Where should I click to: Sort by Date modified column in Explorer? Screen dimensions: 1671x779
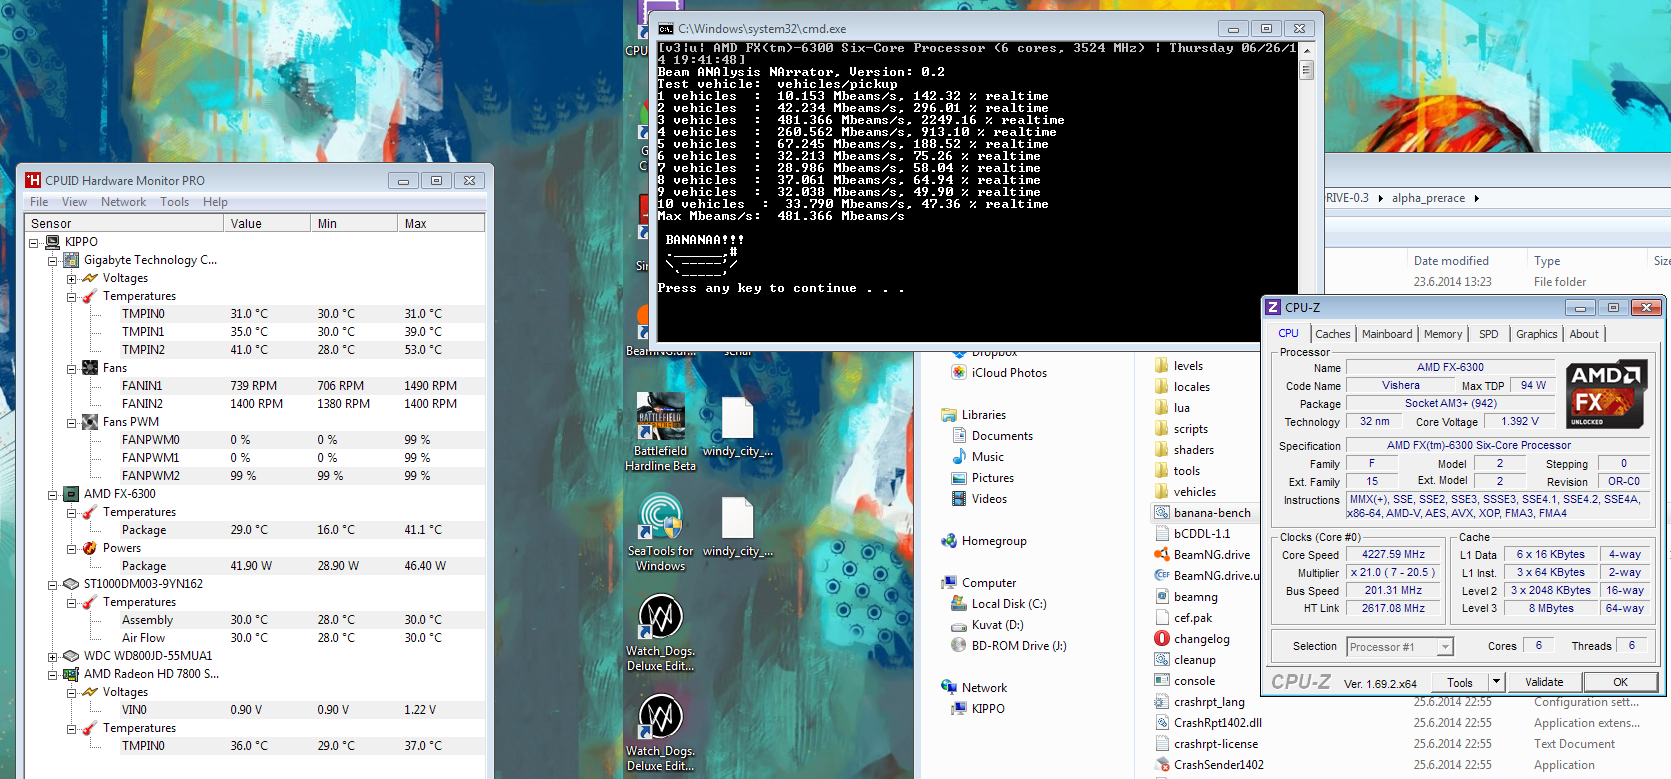coord(1450,261)
